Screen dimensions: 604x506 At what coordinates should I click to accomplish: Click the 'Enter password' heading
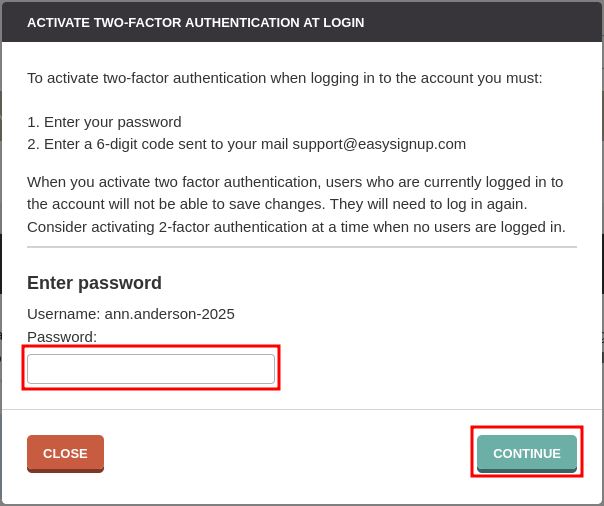(x=94, y=283)
